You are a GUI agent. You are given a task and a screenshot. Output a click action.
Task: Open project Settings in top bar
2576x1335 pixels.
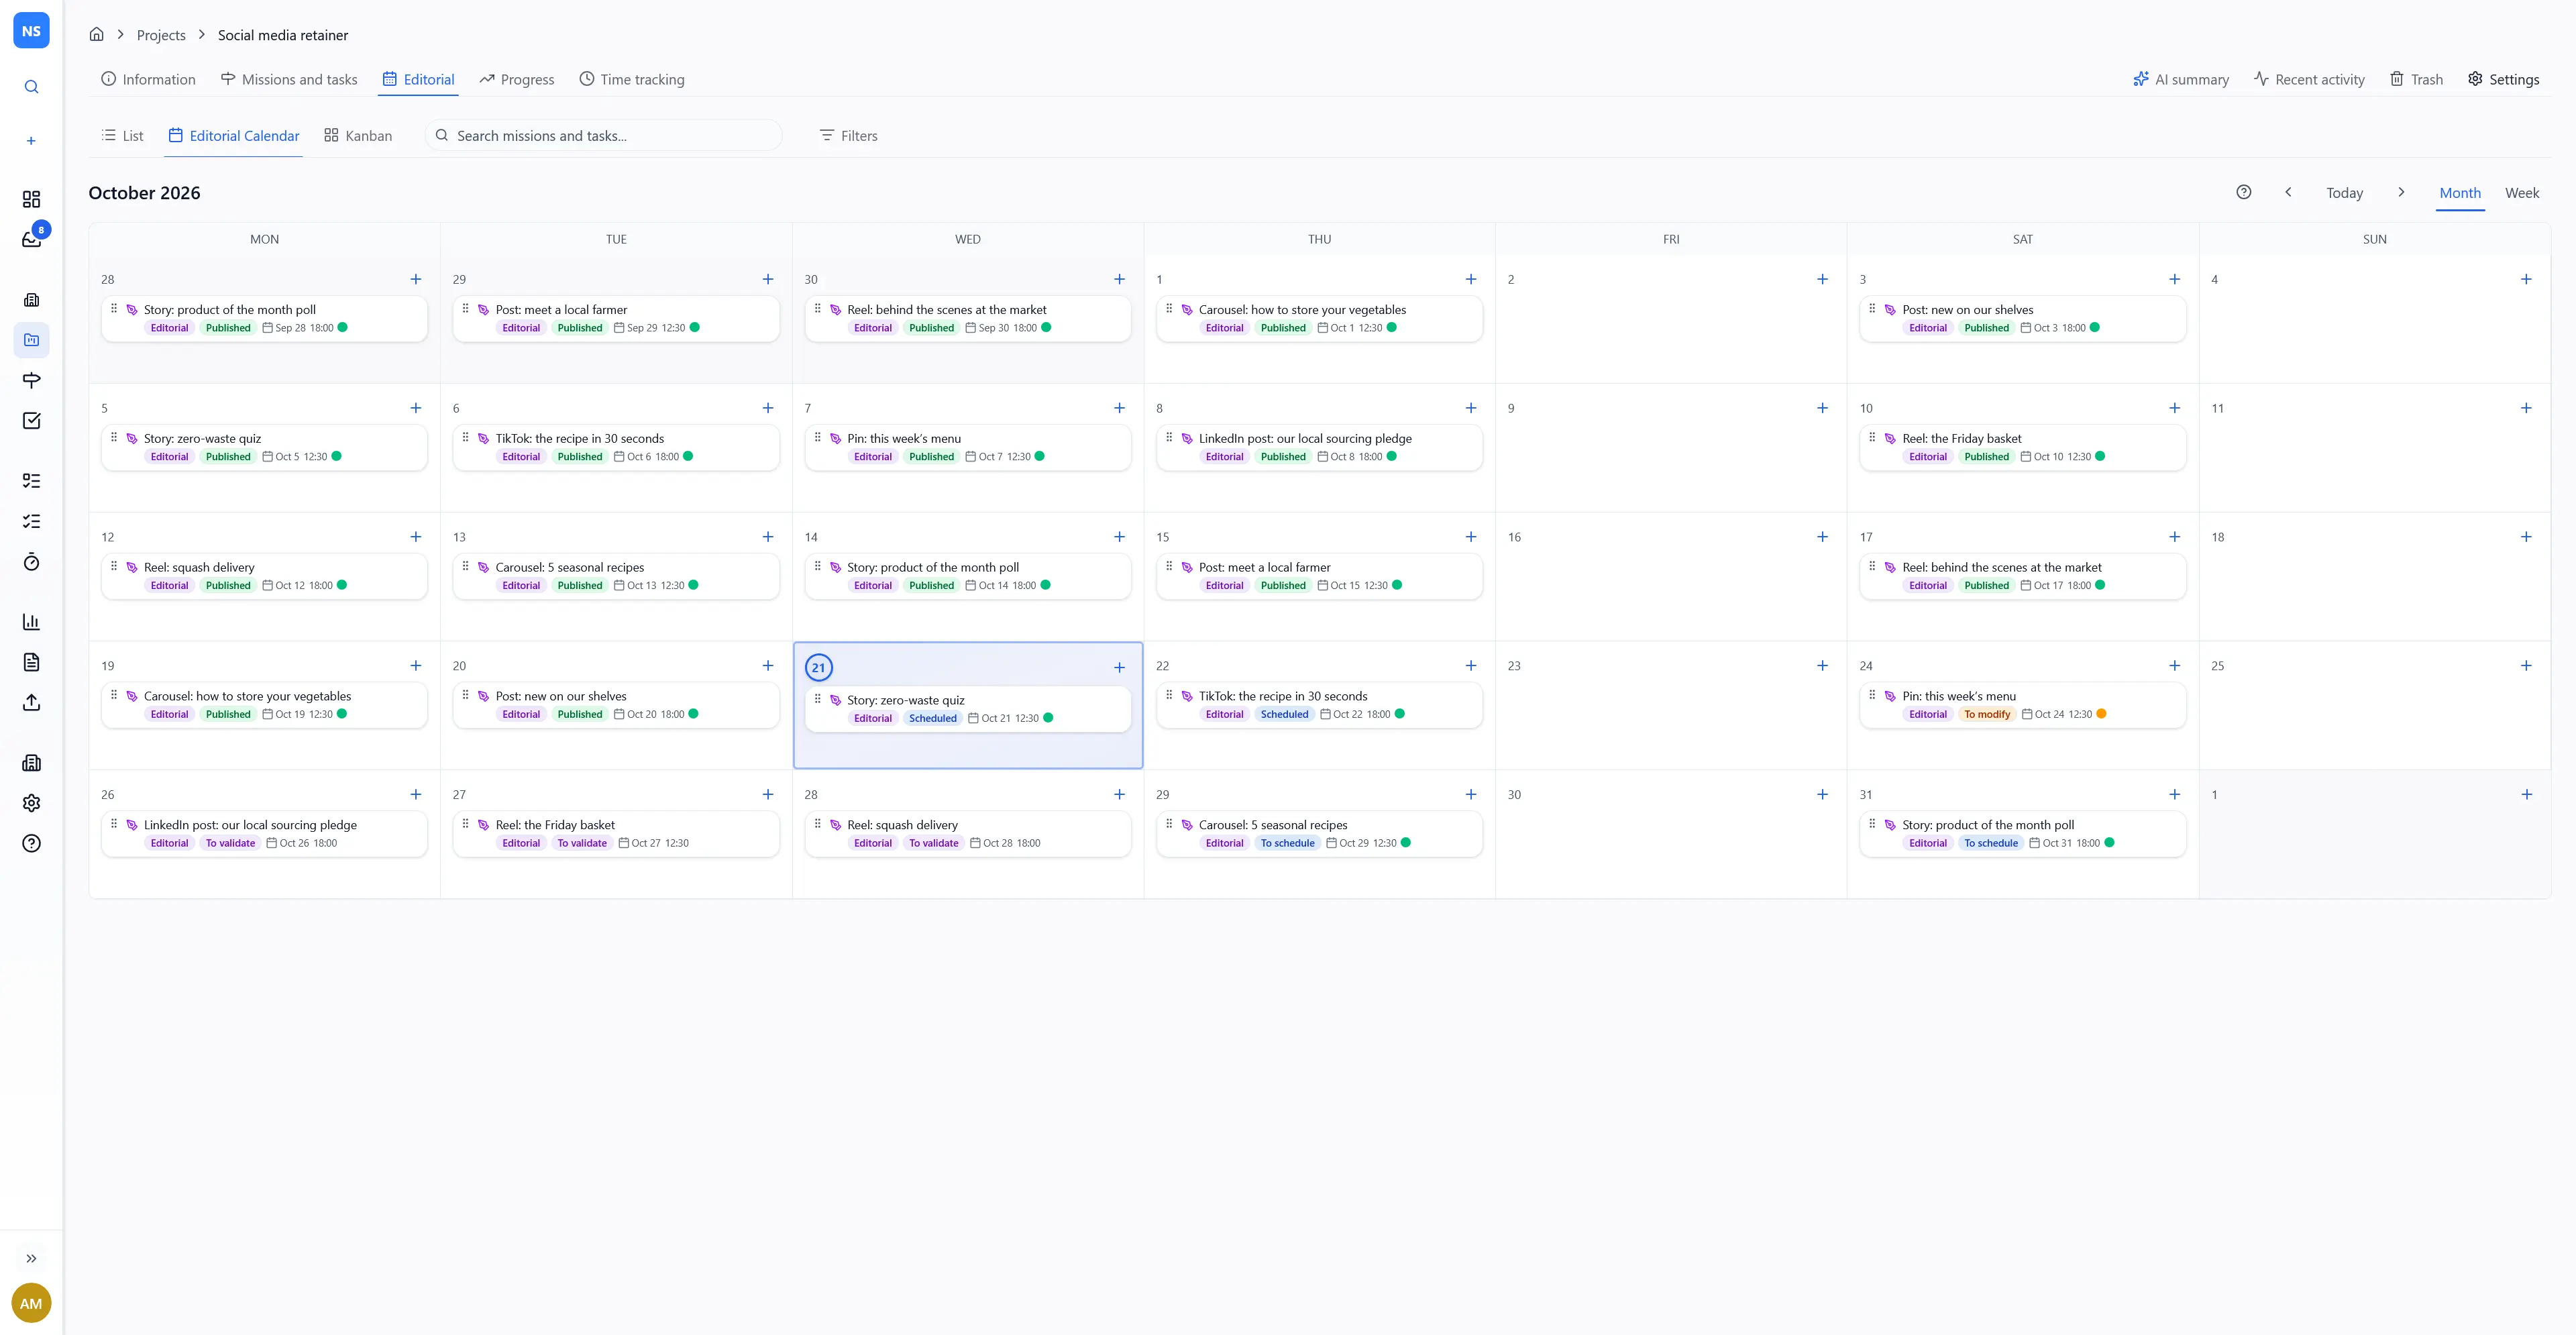2503,79
